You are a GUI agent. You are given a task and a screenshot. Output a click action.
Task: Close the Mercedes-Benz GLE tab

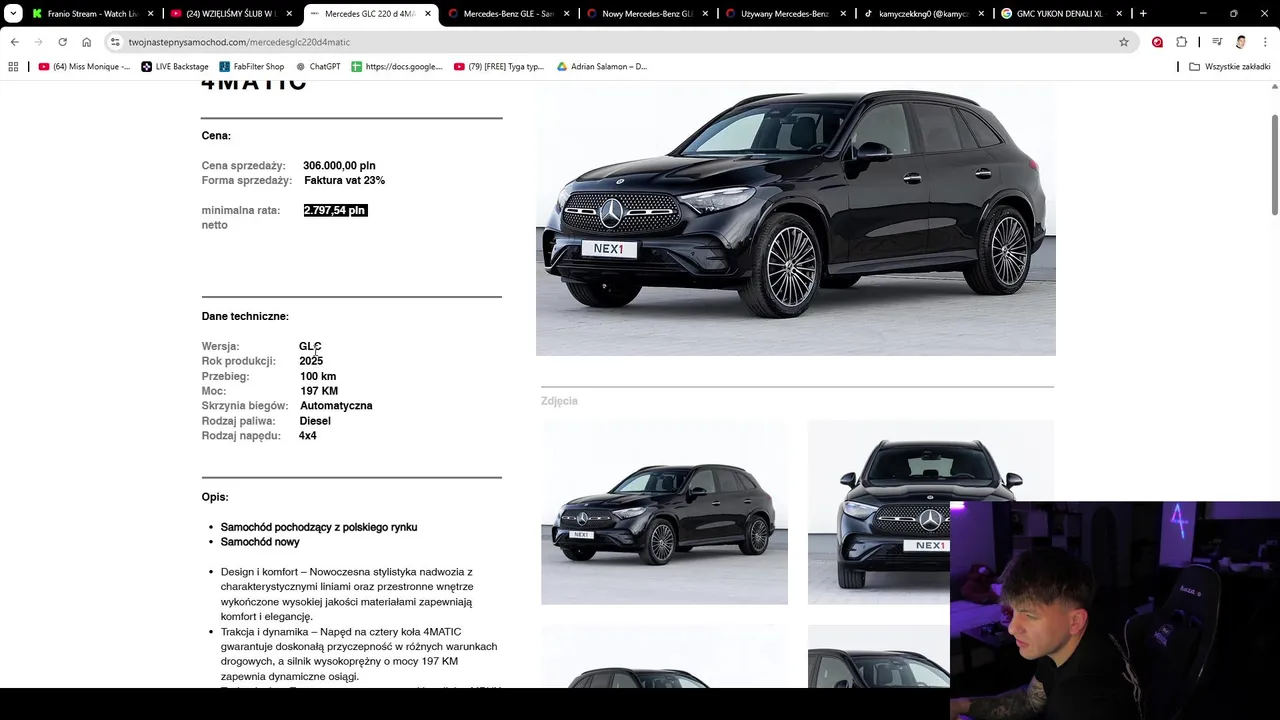pos(565,14)
